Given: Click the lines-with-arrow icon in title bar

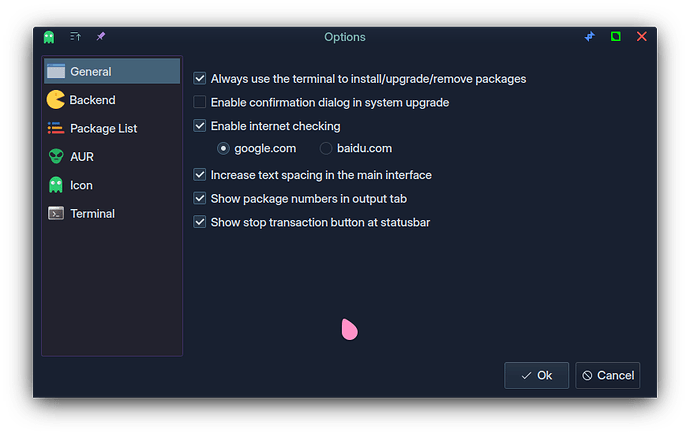Looking at the screenshot, I should (x=75, y=37).
